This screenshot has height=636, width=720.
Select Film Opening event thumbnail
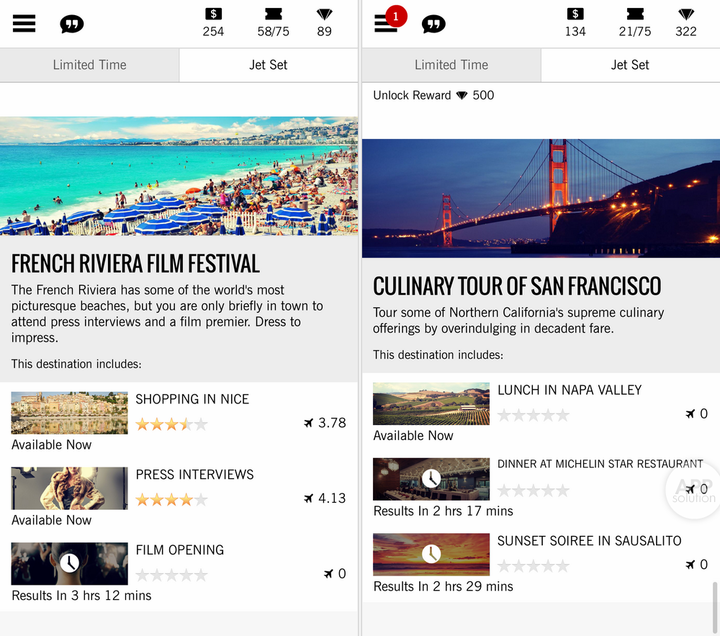[69, 563]
